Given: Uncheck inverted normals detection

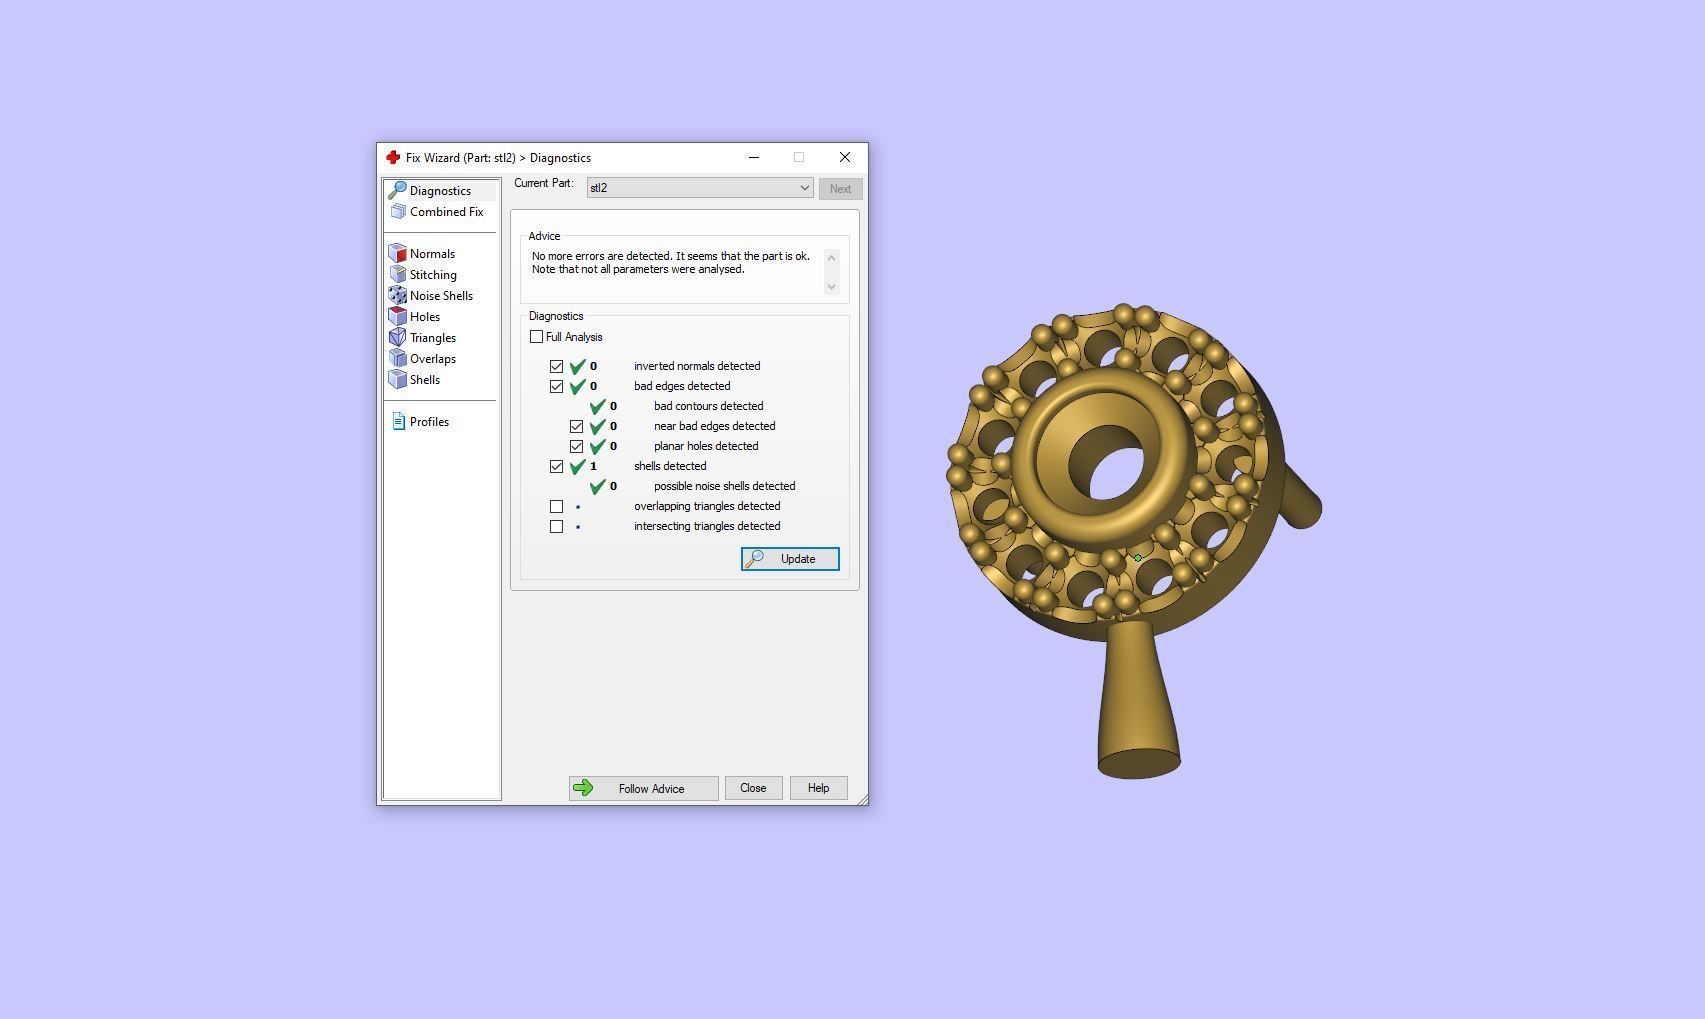Looking at the screenshot, I should tap(557, 366).
